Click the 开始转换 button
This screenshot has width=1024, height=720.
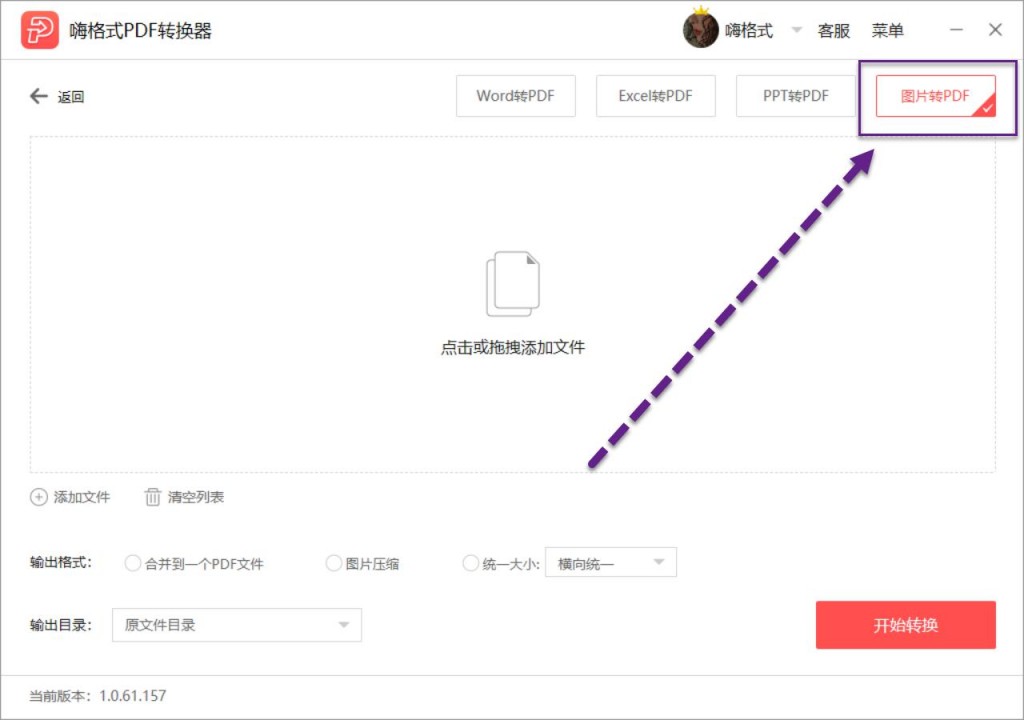tap(905, 625)
